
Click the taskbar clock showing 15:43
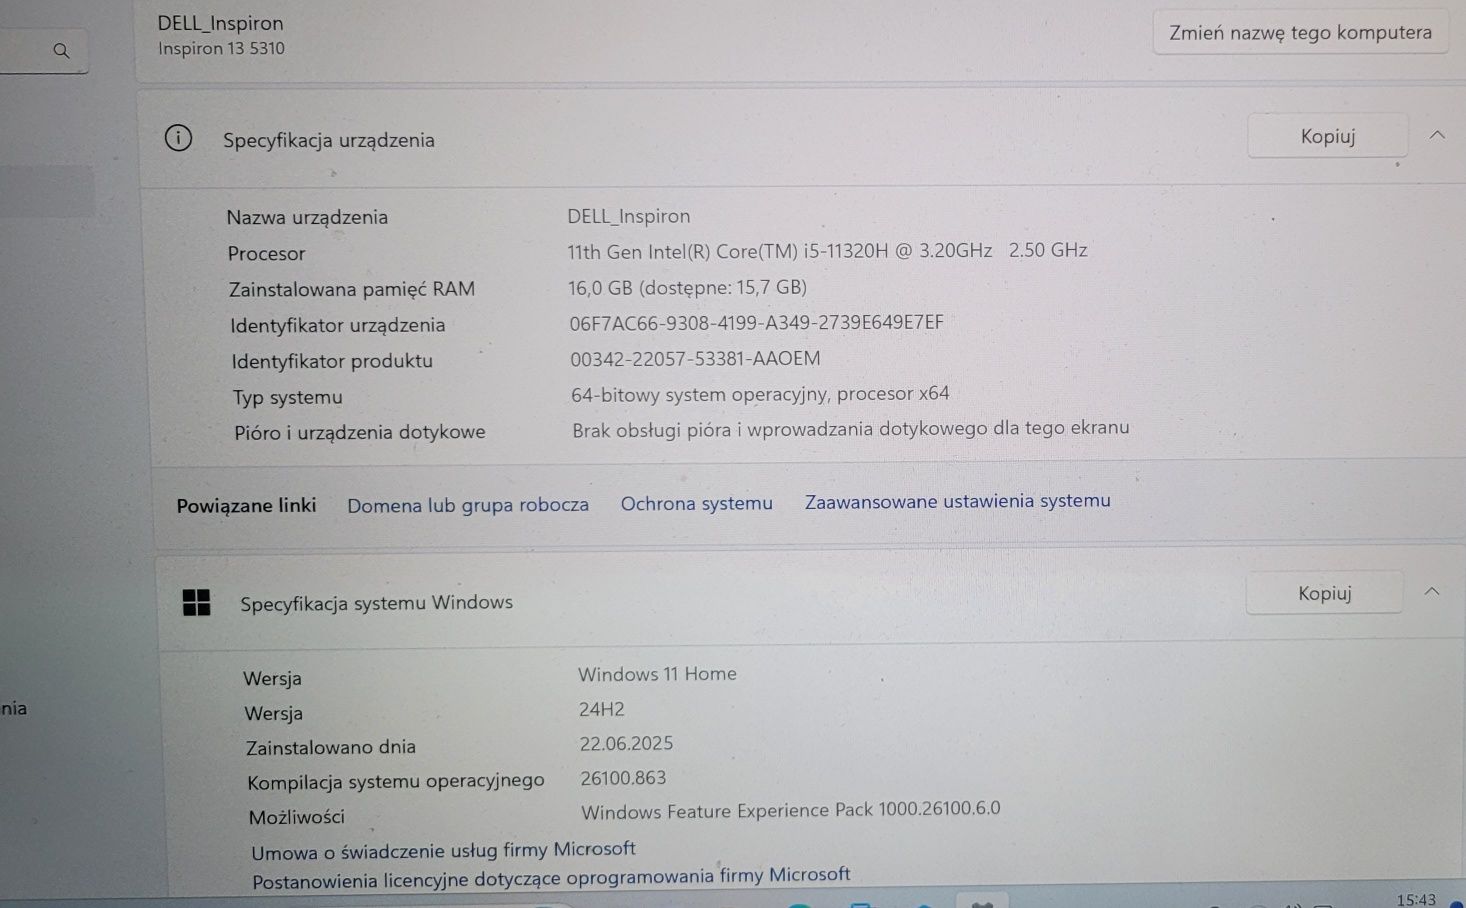(x=1416, y=899)
